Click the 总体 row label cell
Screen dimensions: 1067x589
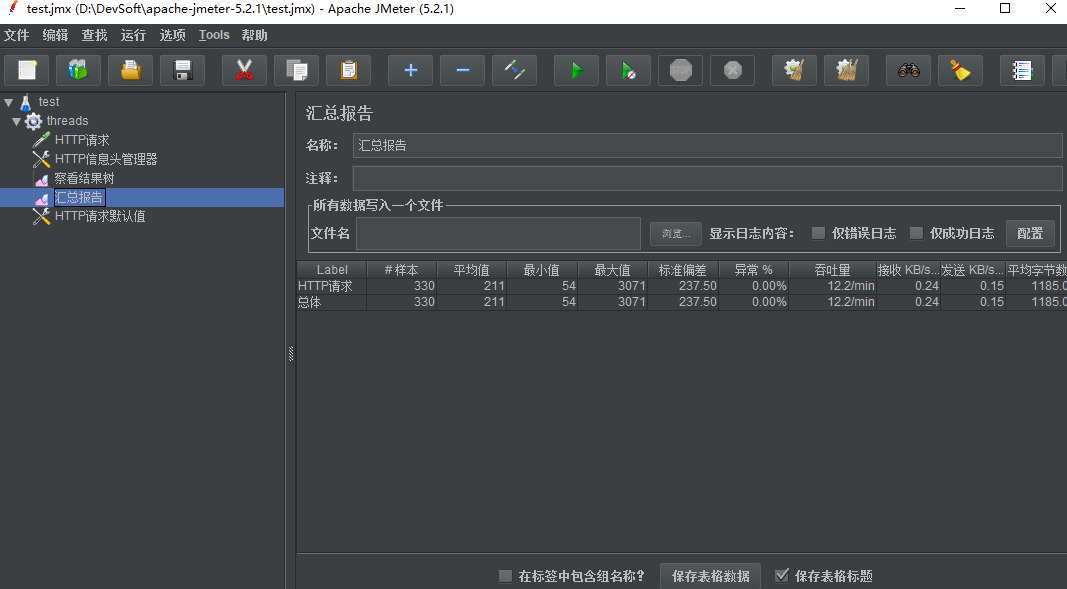click(x=332, y=302)
